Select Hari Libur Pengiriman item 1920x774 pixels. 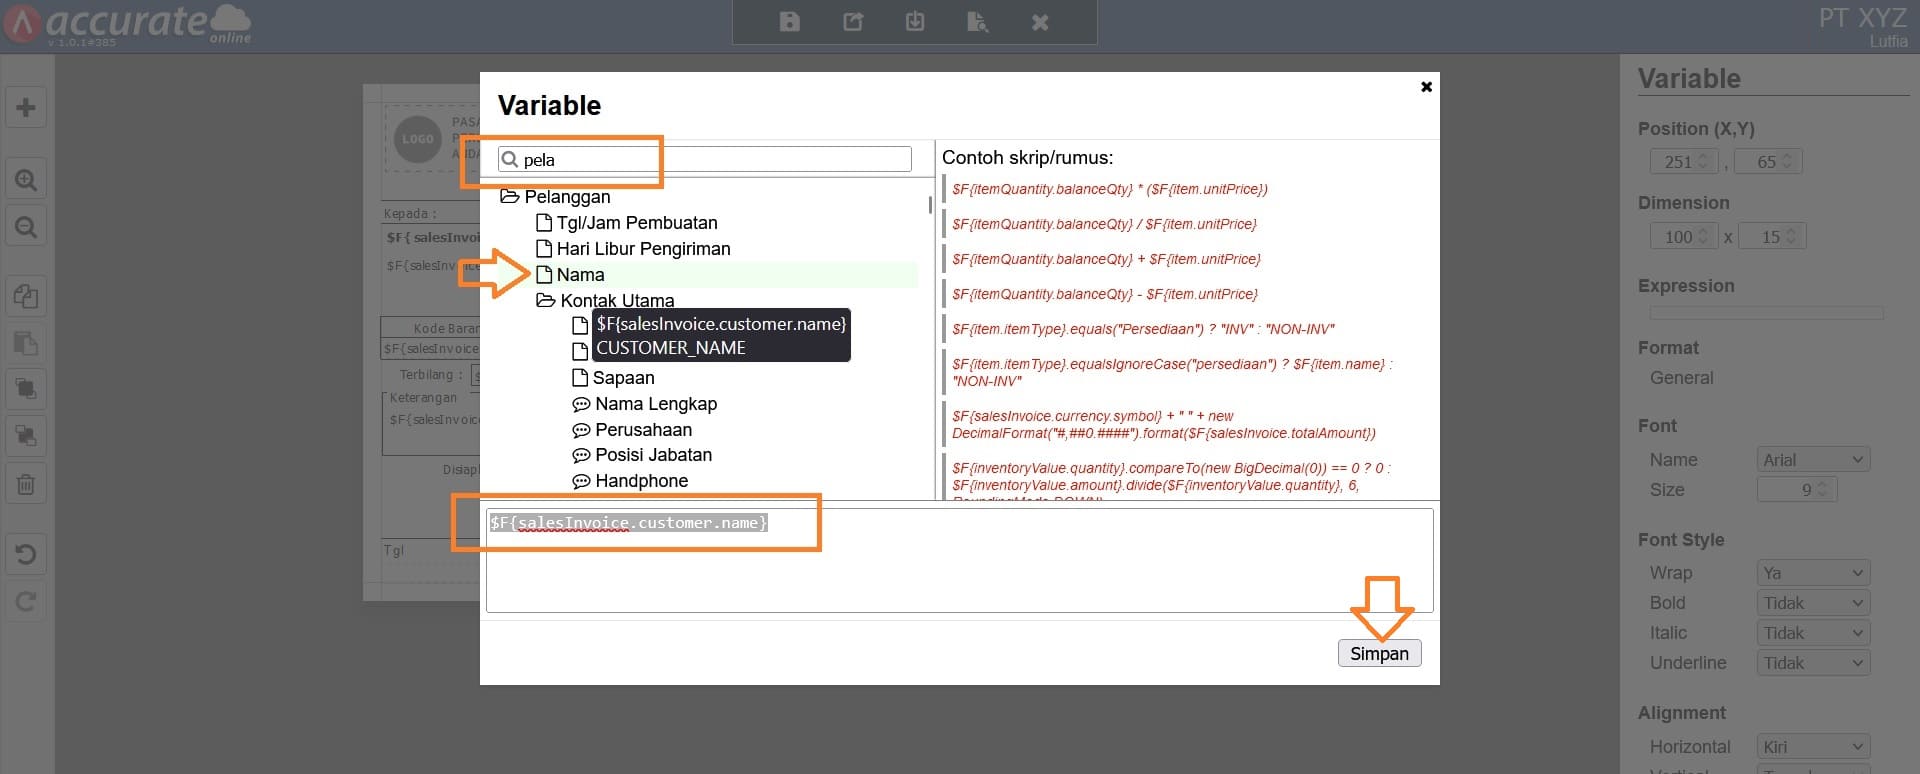pyautogui.click(x=642, y=249)
